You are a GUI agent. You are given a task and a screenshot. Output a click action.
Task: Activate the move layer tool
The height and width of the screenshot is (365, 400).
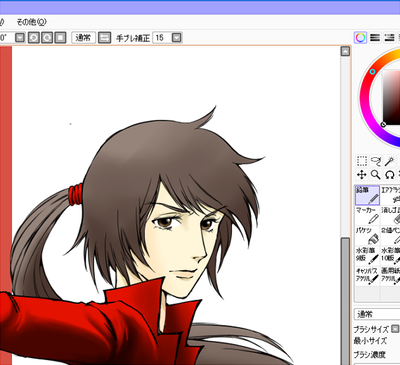tap(362, 174)
